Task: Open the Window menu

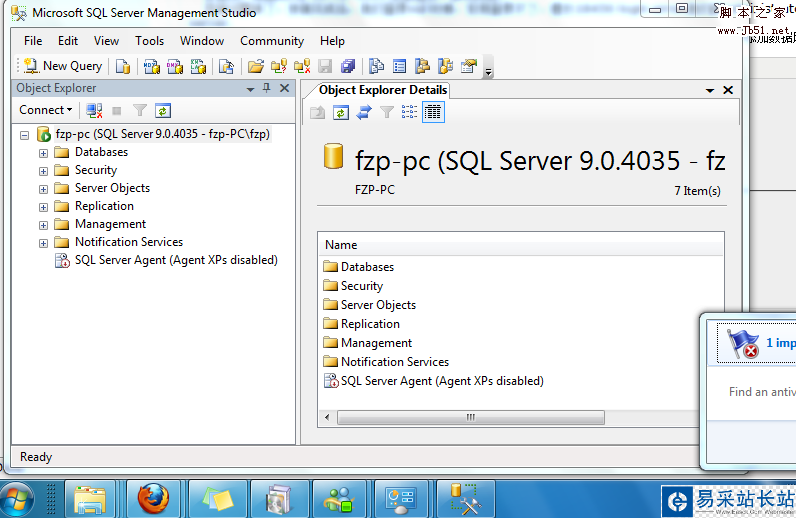Action: [202, 41]
